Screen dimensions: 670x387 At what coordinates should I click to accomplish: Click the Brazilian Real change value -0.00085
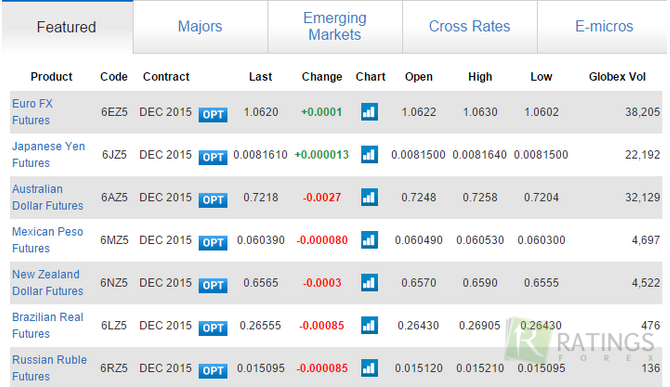click(x=322, y=325)
